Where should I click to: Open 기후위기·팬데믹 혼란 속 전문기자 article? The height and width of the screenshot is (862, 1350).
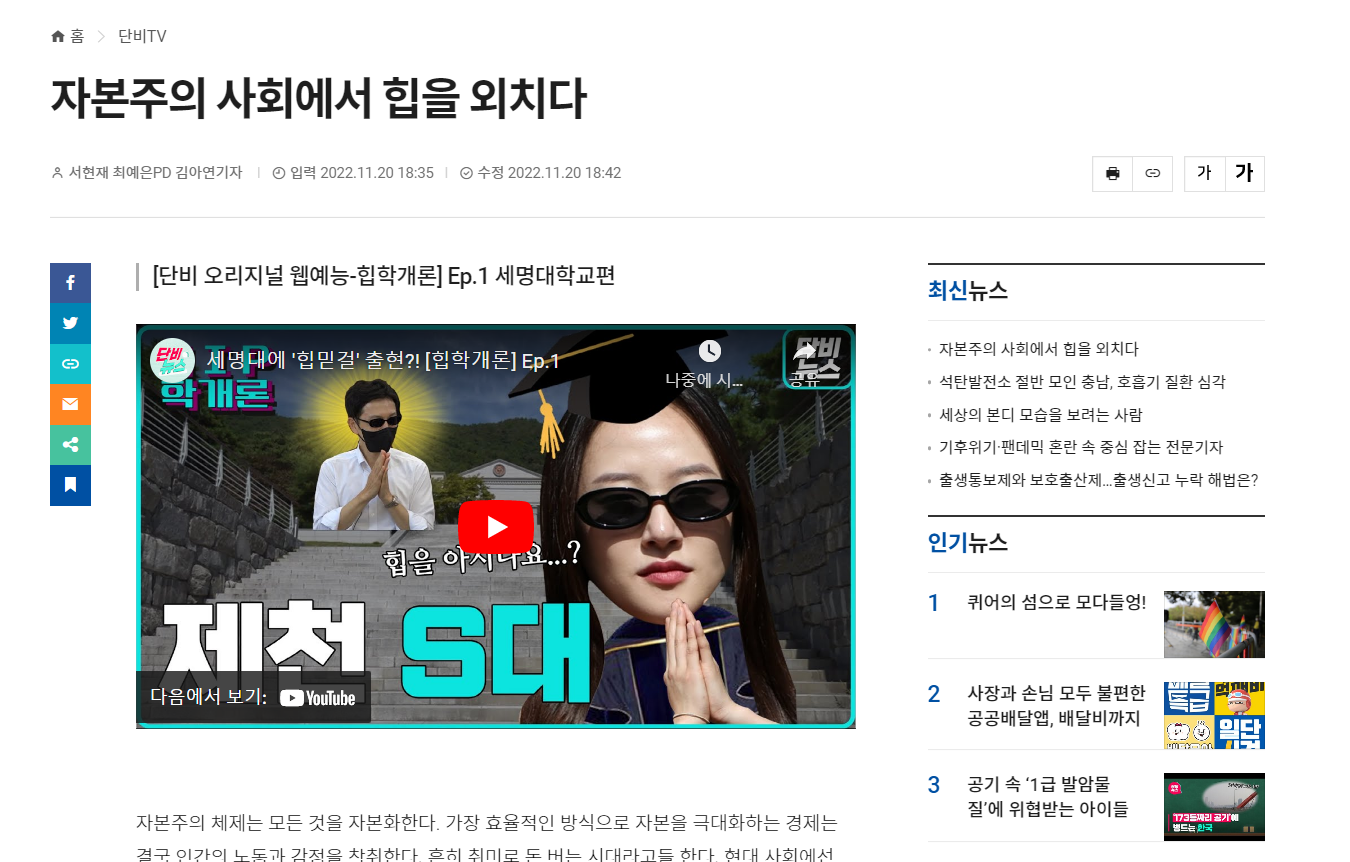pos(1081,447)
